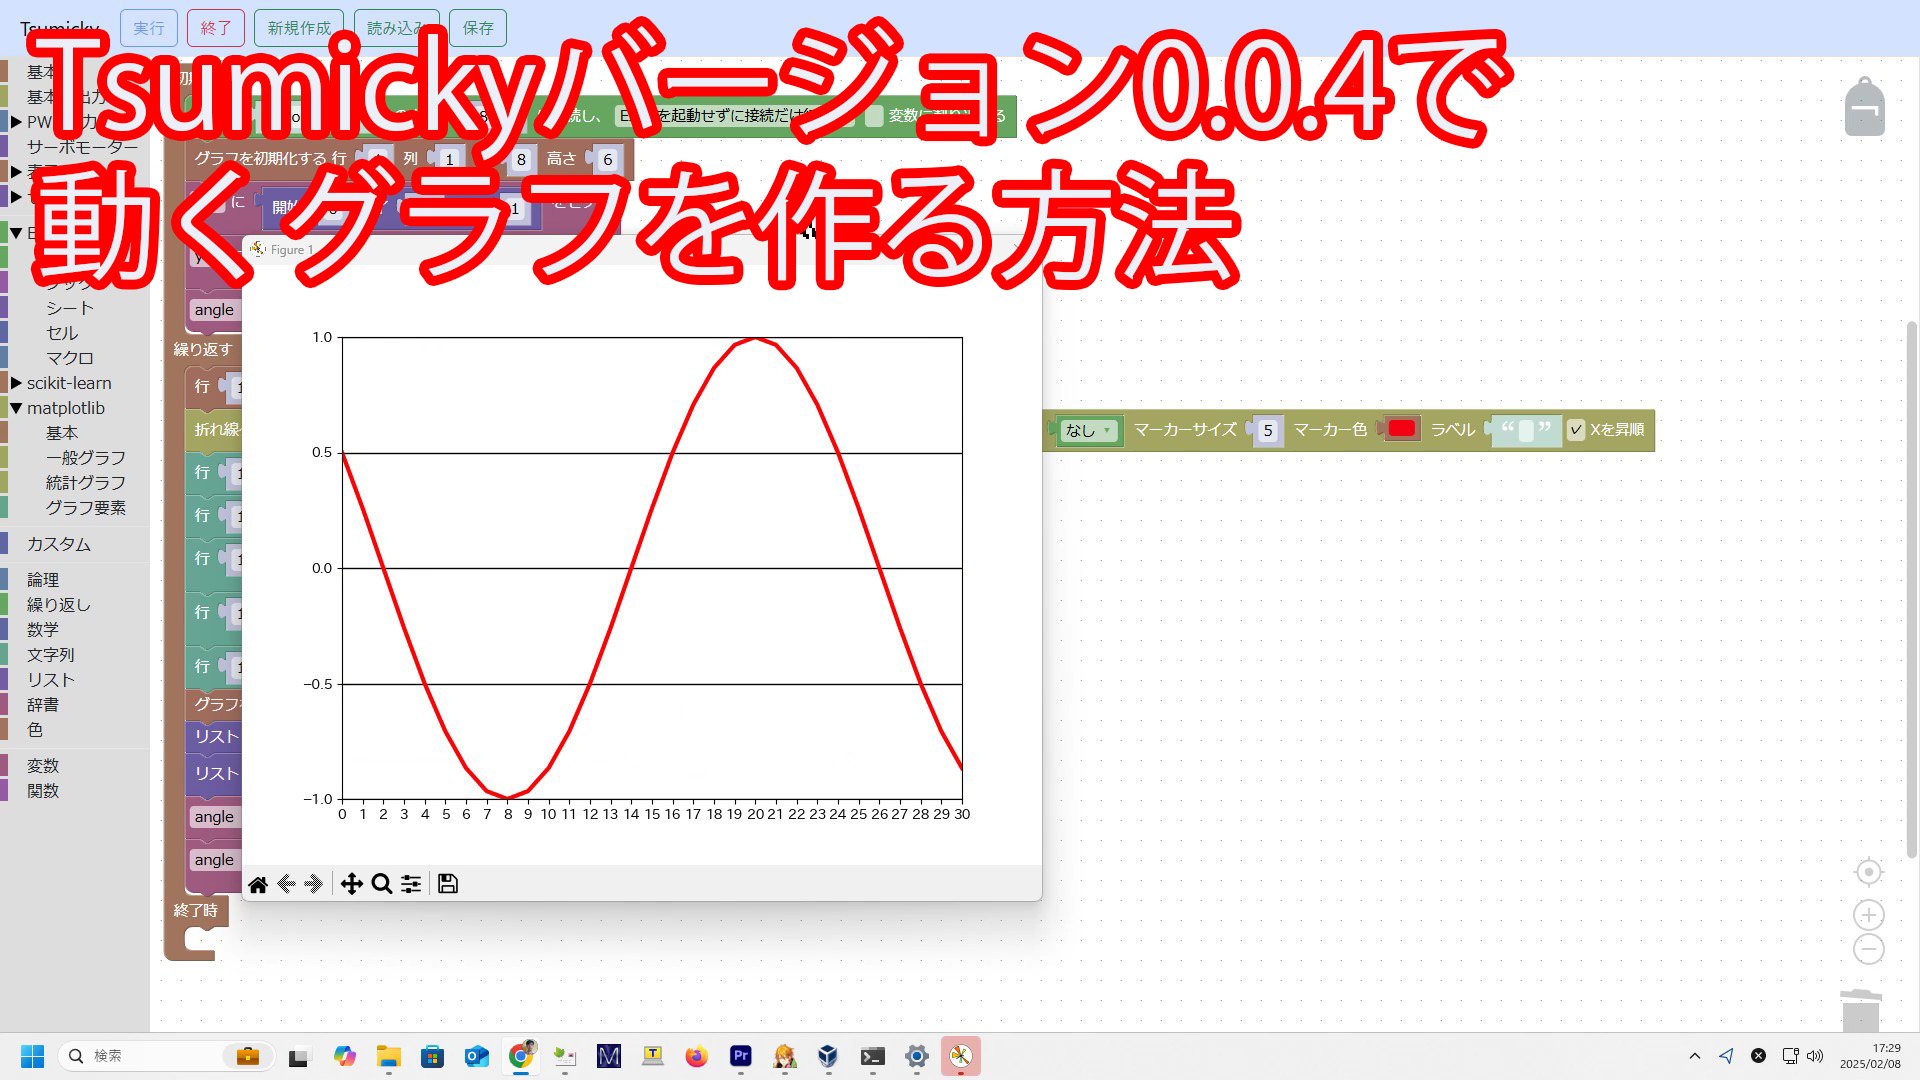1920x1080 pixels.
Task: Open Copilot from the taskbar
Action: 345,1056
